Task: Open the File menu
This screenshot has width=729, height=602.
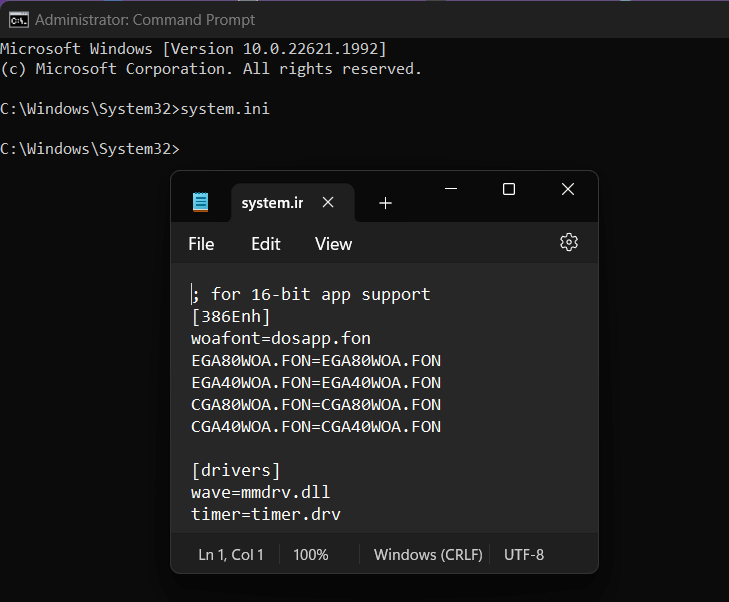Action: click(201, 244)
